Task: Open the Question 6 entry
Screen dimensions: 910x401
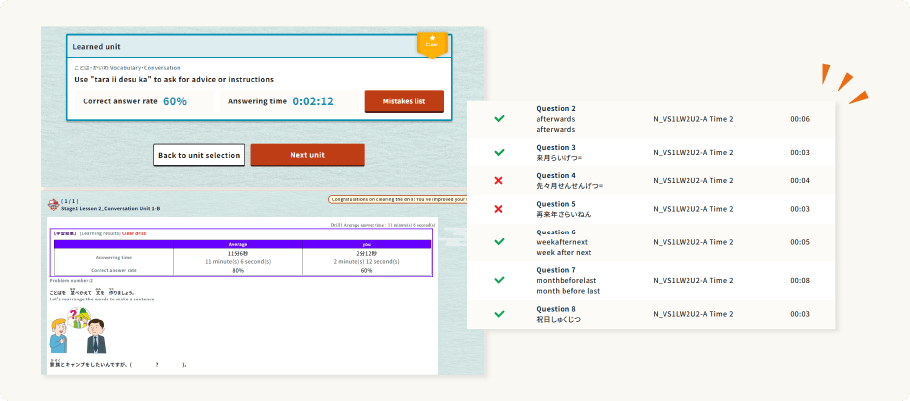Action: [x=562, y=242]
